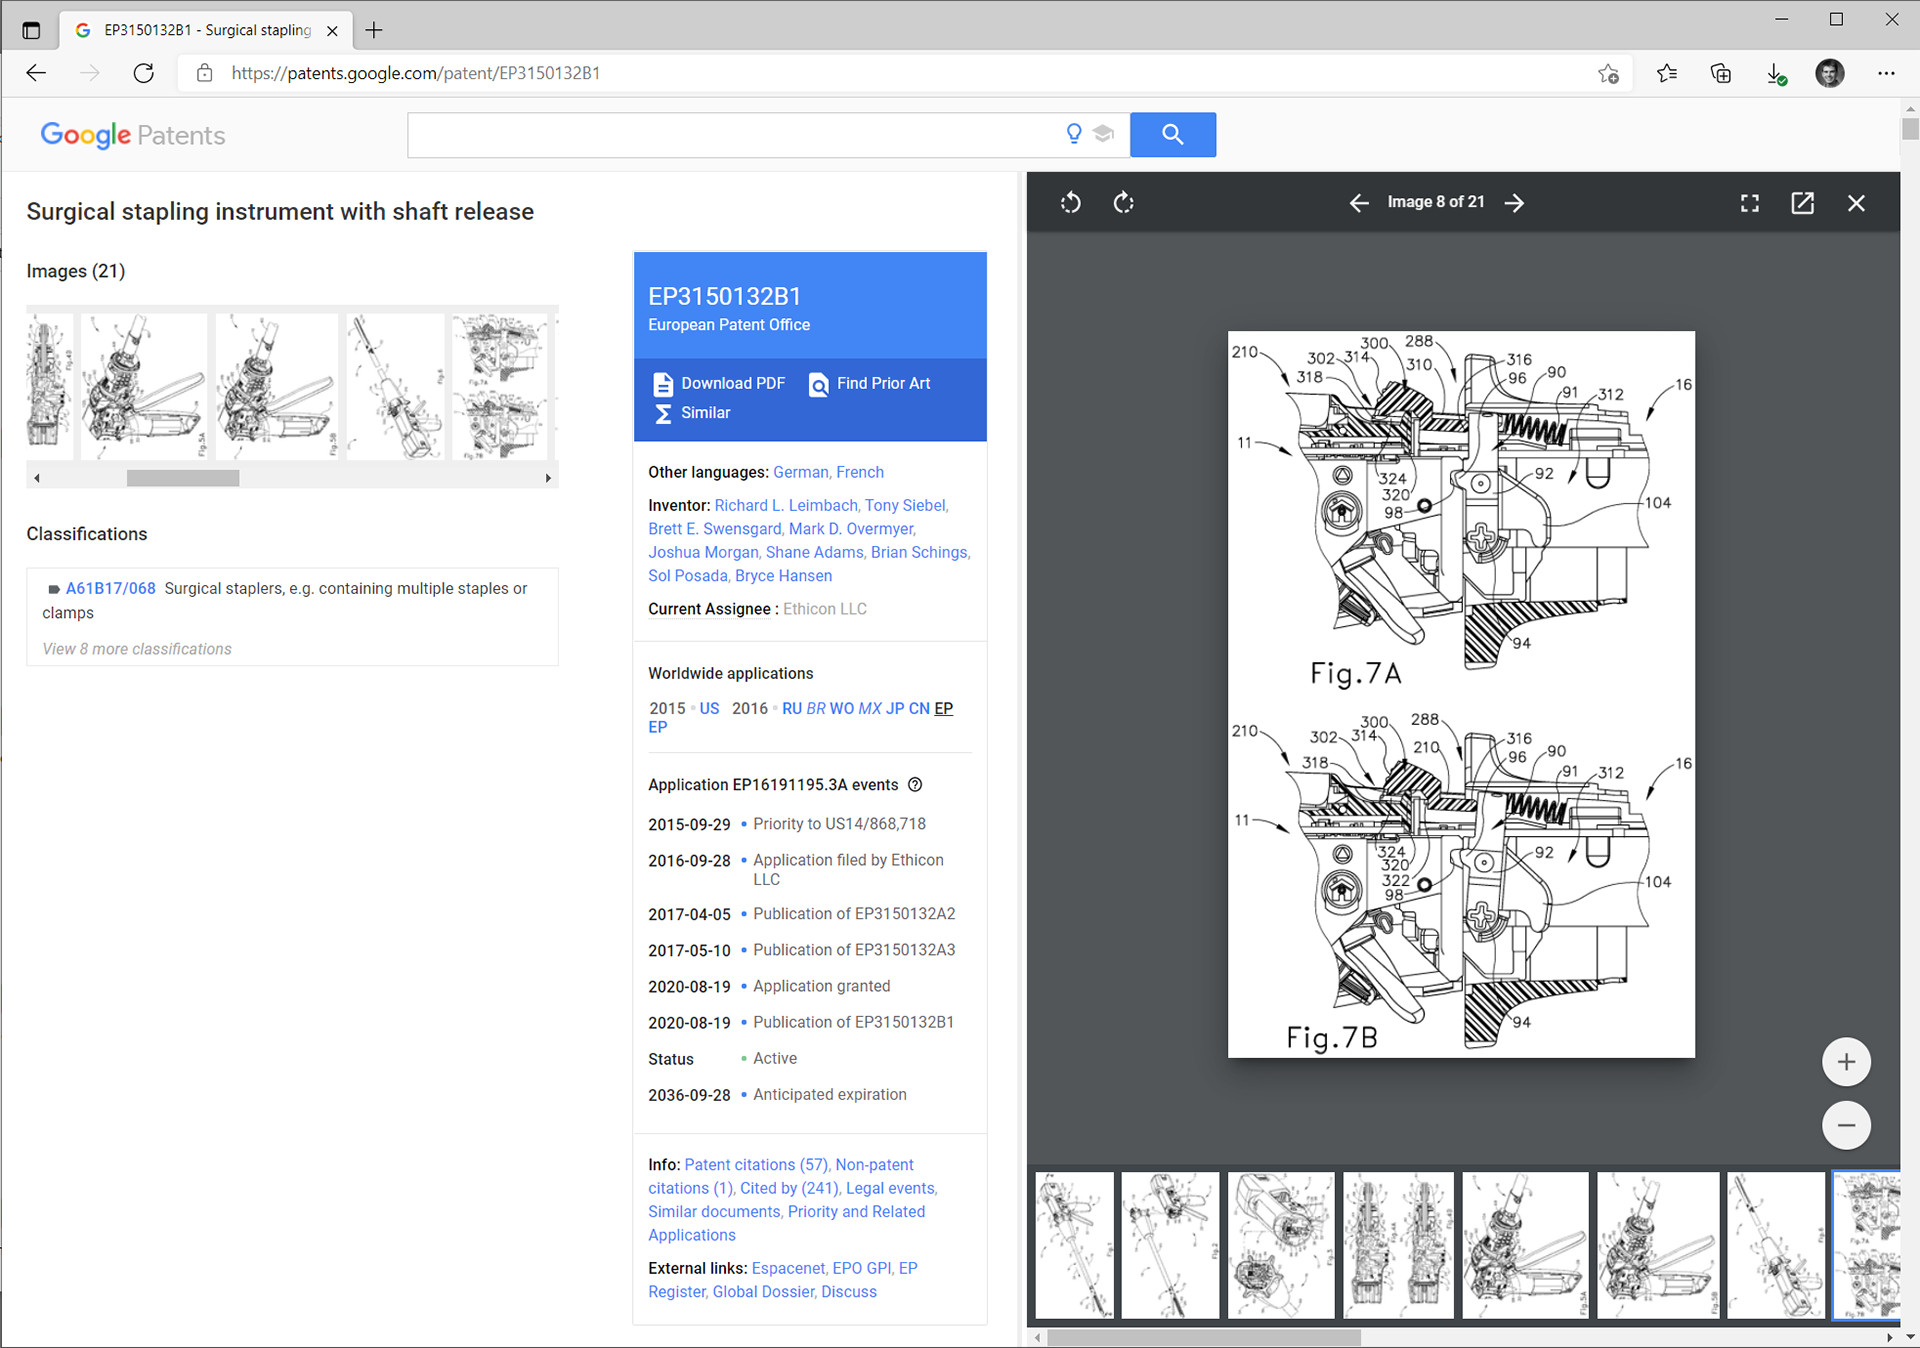Open inventor Richard L. Leimbach
The image size is (1920, 1348).
coord(786,506)
